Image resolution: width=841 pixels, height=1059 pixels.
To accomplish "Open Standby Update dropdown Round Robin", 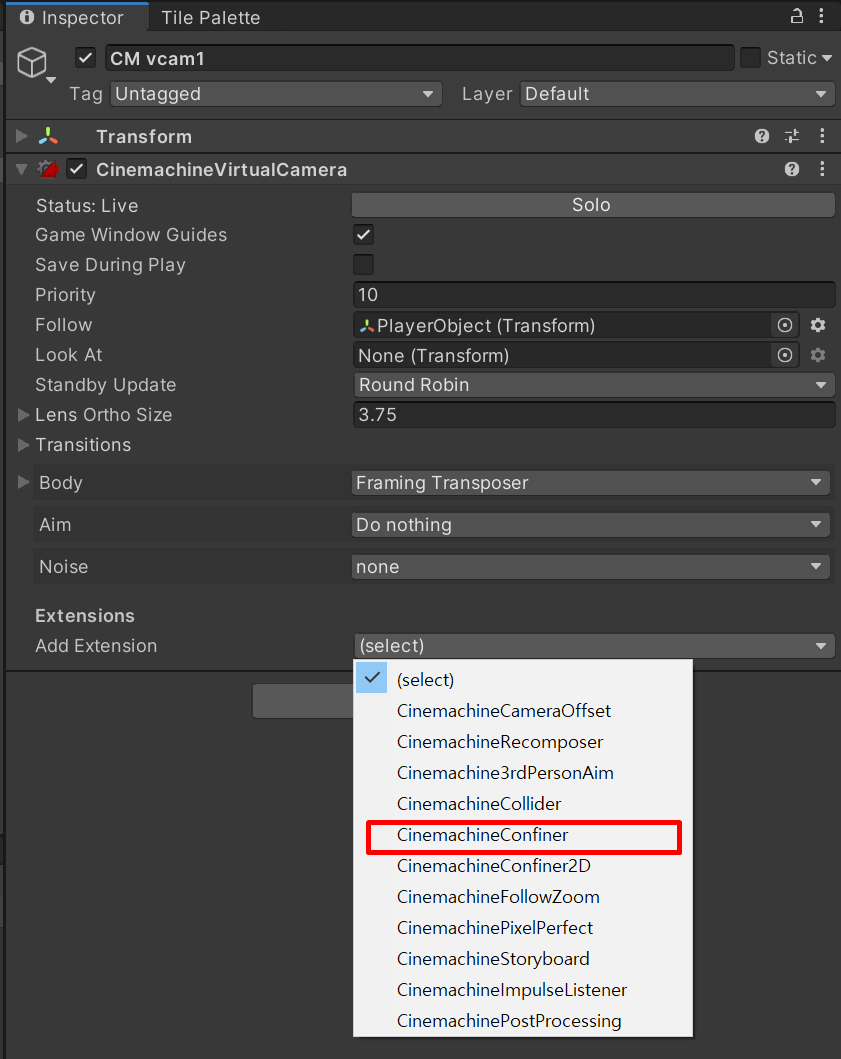I will pyautogui.click(x=594, y=385).
